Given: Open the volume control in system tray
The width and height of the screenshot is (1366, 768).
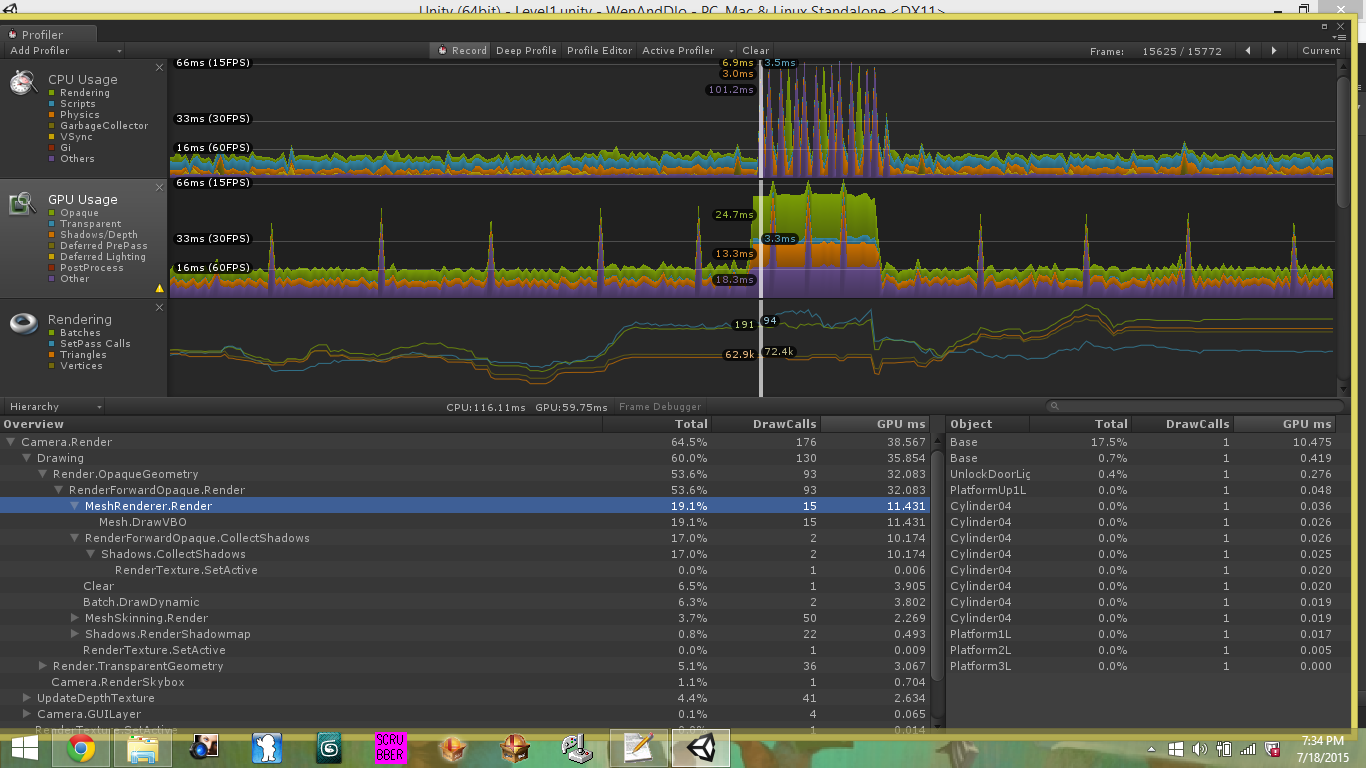Looking at the screenshot, I should [1199, 749].
